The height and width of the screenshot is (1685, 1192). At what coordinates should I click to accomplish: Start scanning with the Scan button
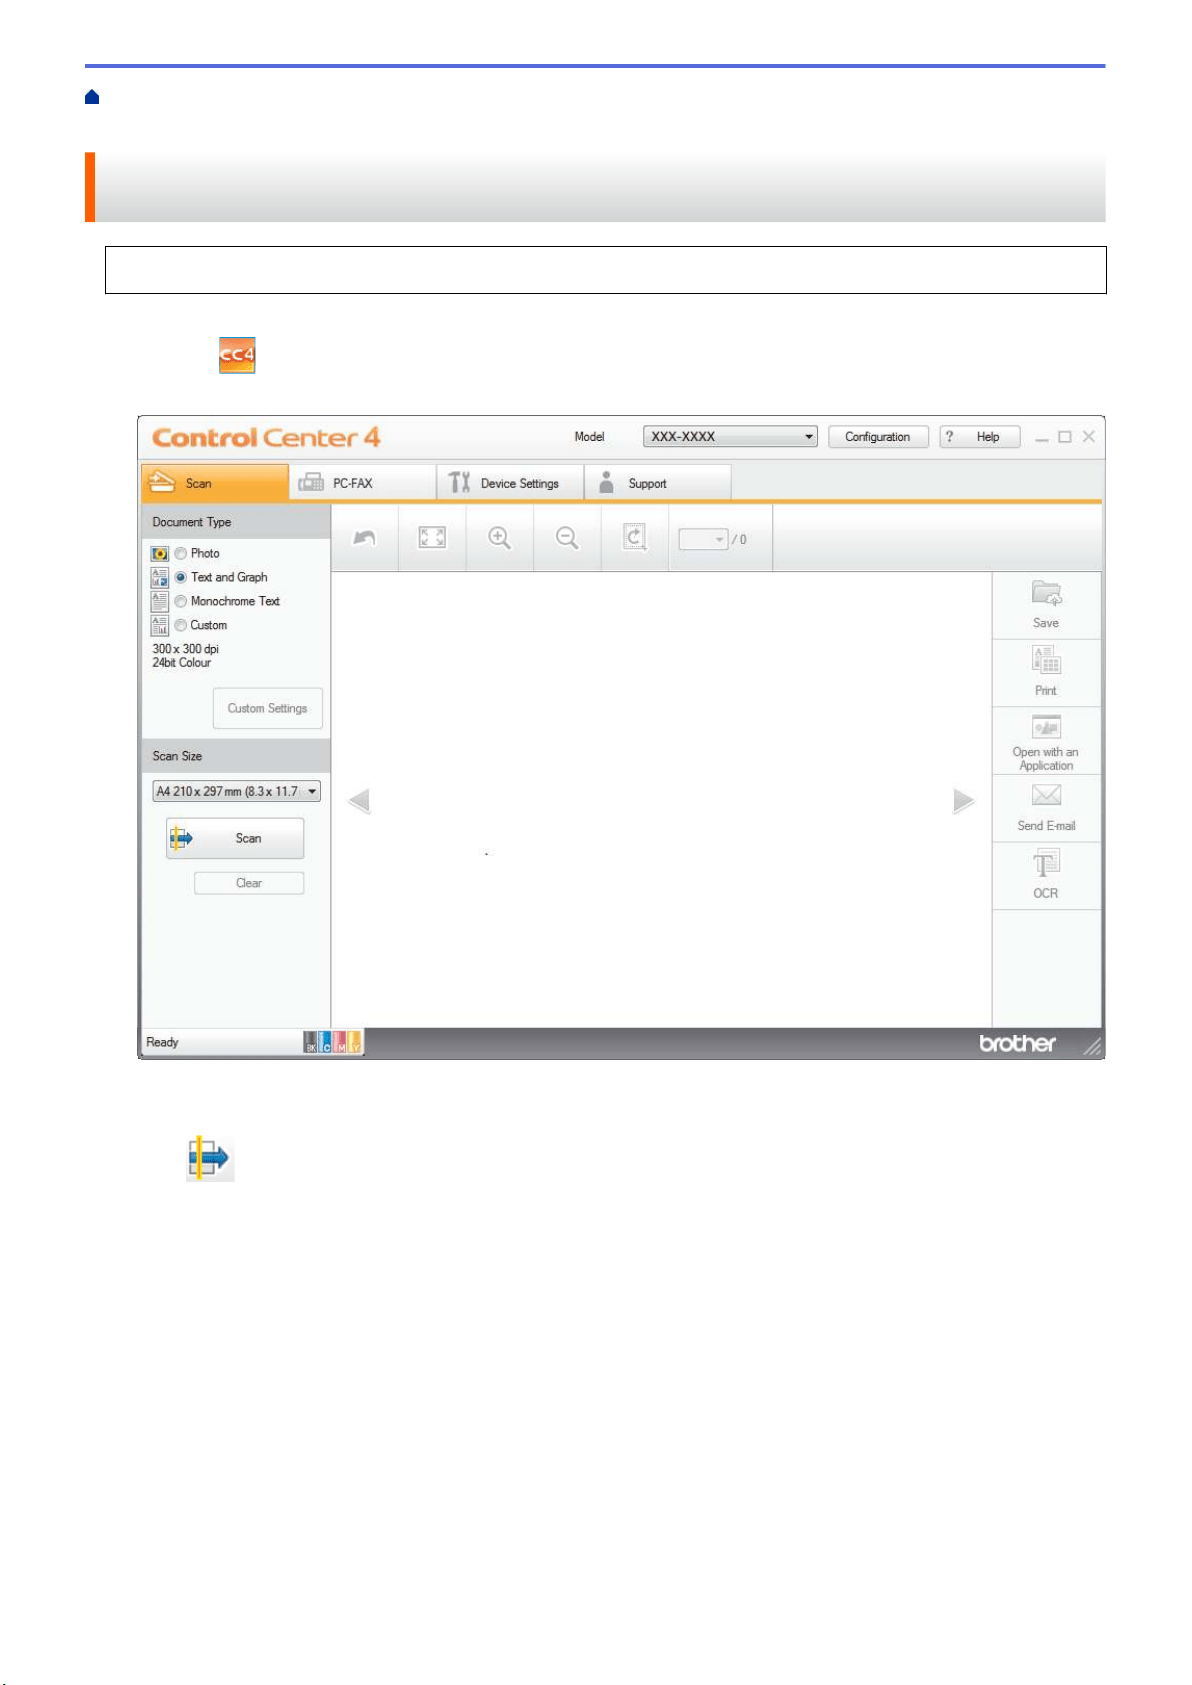235,838
